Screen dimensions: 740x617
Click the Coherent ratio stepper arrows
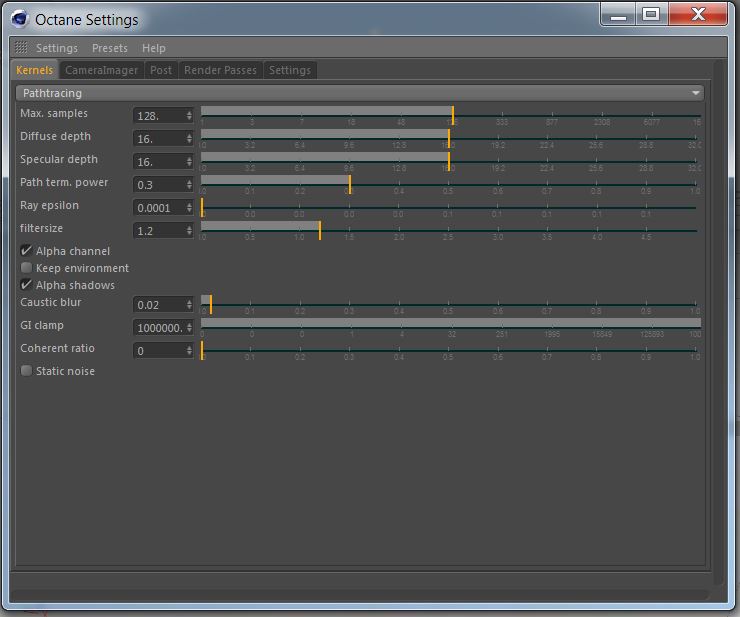(x=189, y=351)
